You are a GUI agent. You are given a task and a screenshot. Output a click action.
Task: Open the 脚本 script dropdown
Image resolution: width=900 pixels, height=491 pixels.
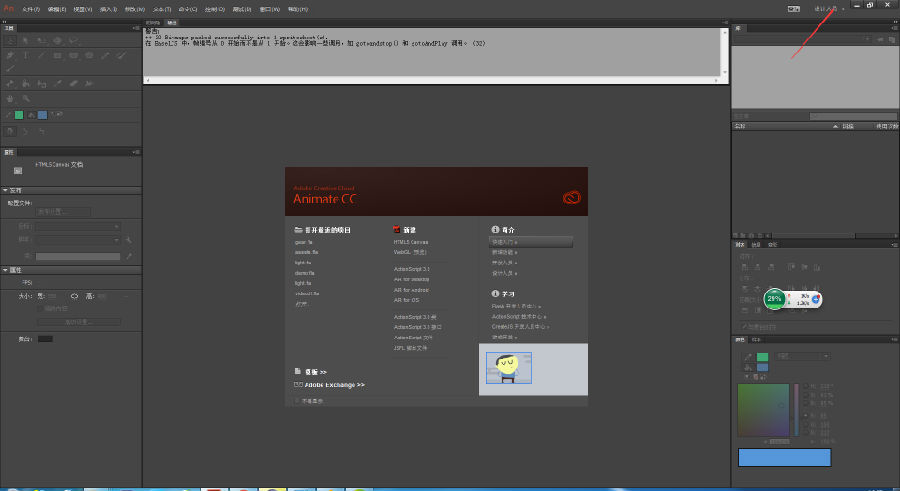click(78, 239)
